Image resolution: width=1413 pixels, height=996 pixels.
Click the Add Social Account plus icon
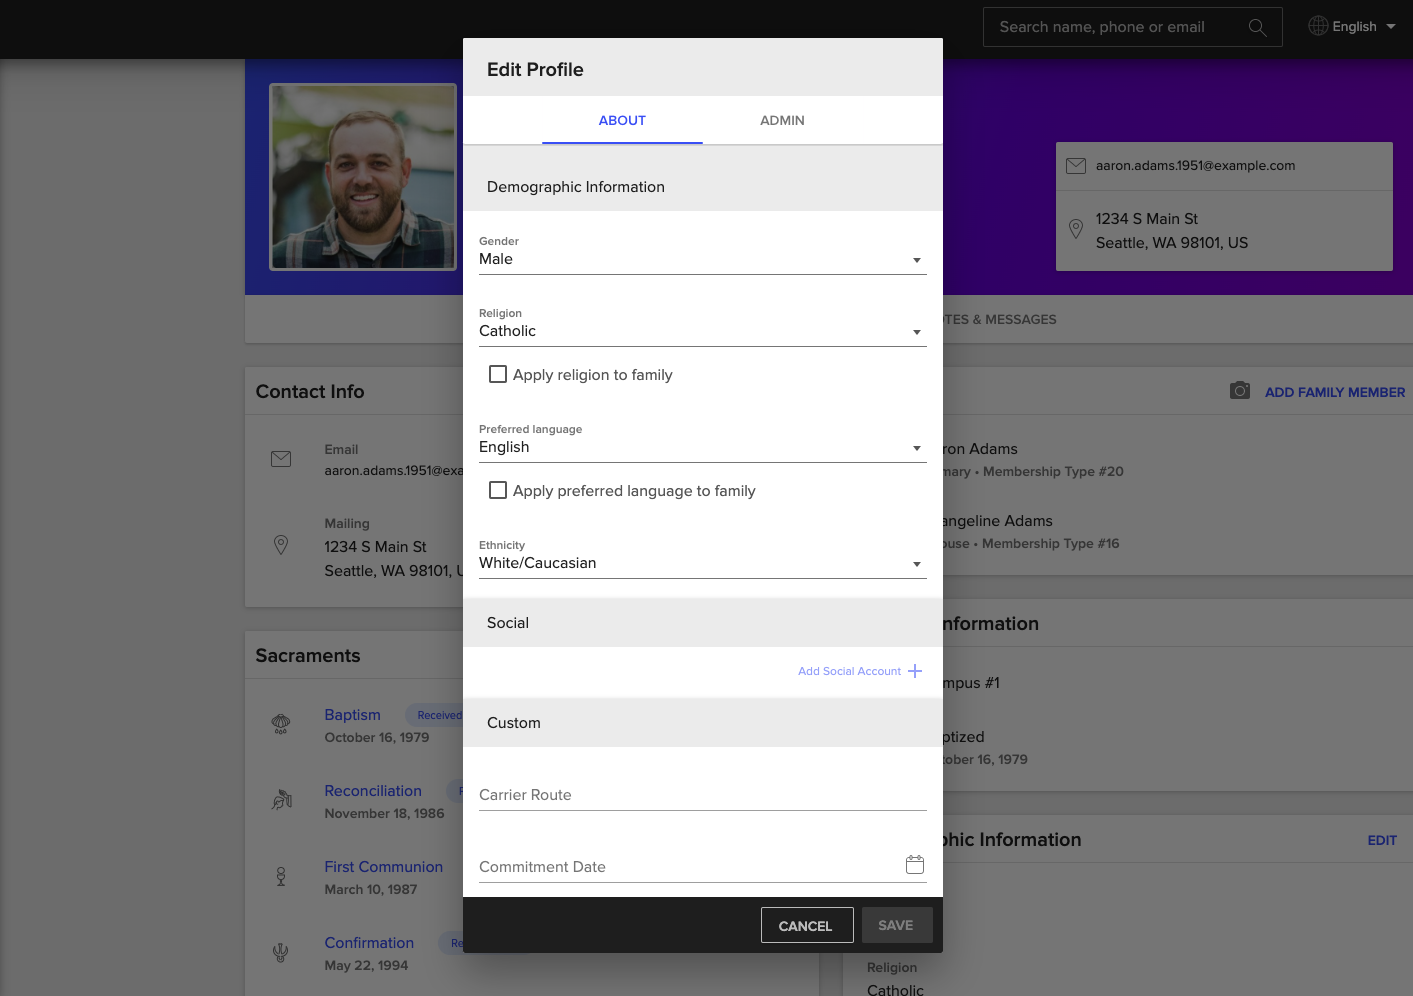pyautogui.click(x=914, y=671)
